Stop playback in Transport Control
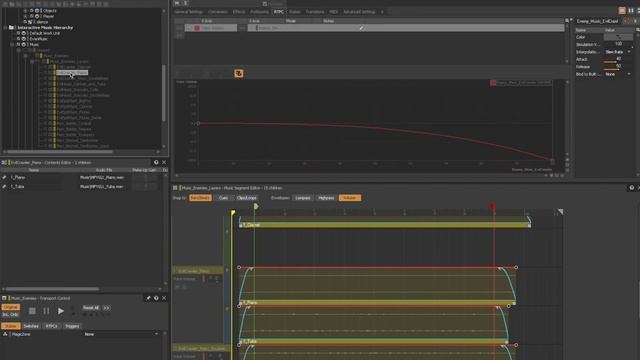The width and height of the screenshot is (640, 360). (32, 311)
